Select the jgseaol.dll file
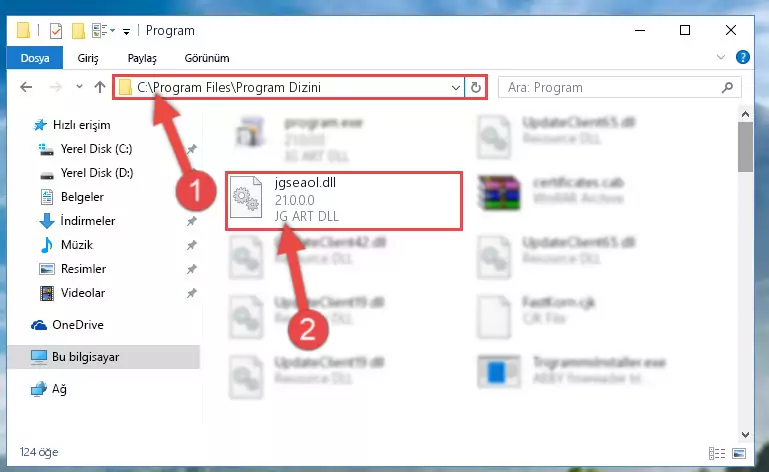 click(343, 200)
